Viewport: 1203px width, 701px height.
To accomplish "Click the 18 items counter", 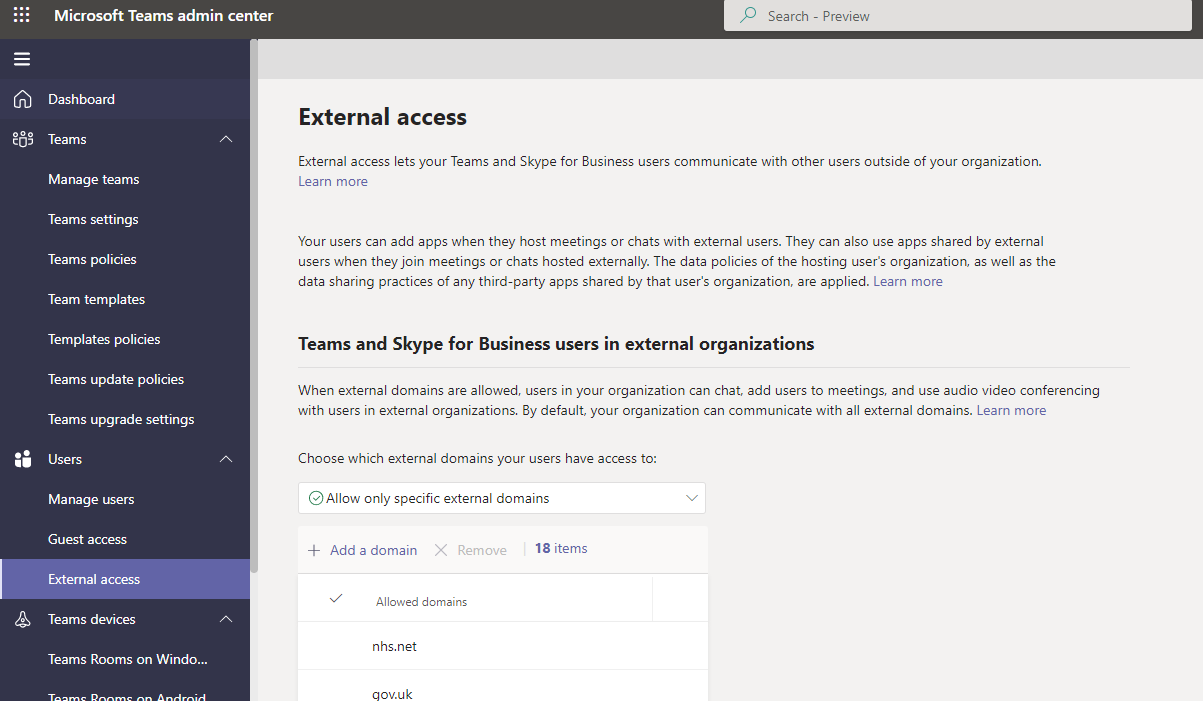I will tap(560, 548).
